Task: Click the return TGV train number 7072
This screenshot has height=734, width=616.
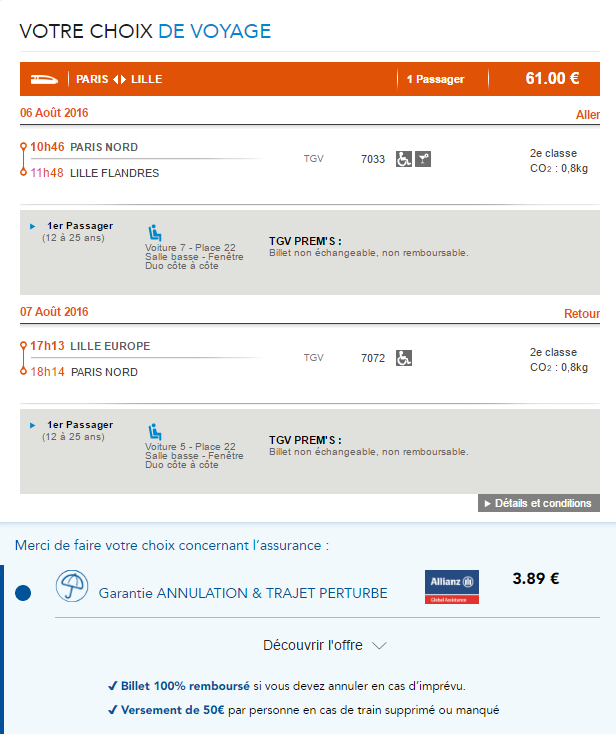Action: (x=373, y=358)
